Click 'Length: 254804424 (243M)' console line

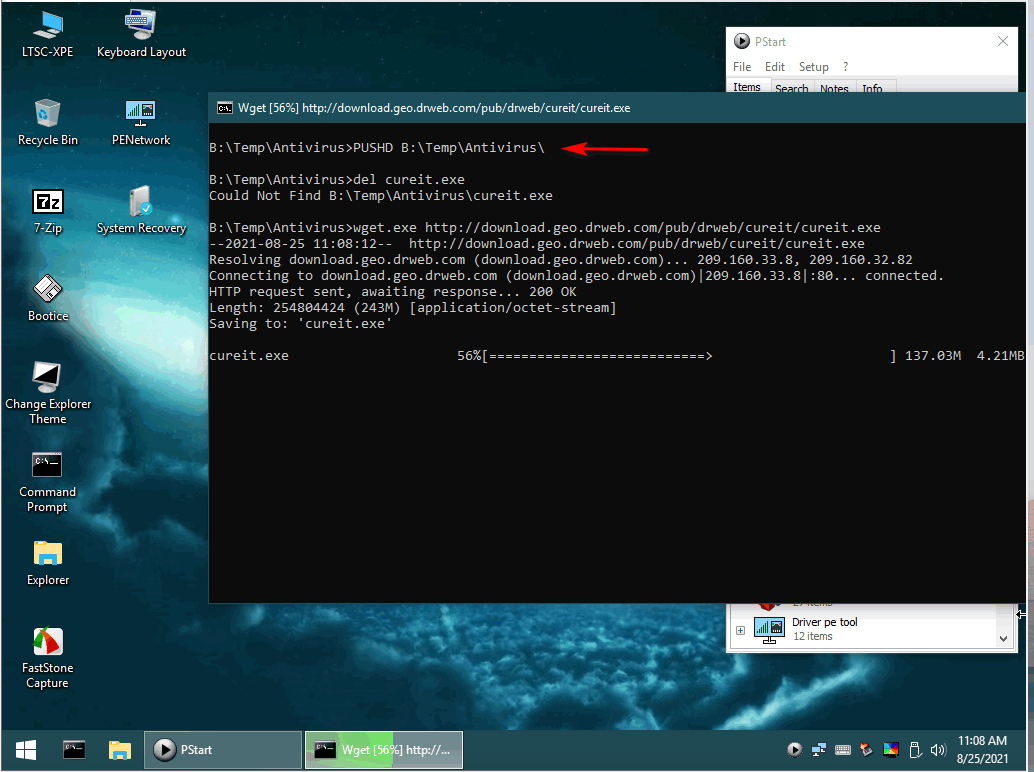click(x=413, y=308)
